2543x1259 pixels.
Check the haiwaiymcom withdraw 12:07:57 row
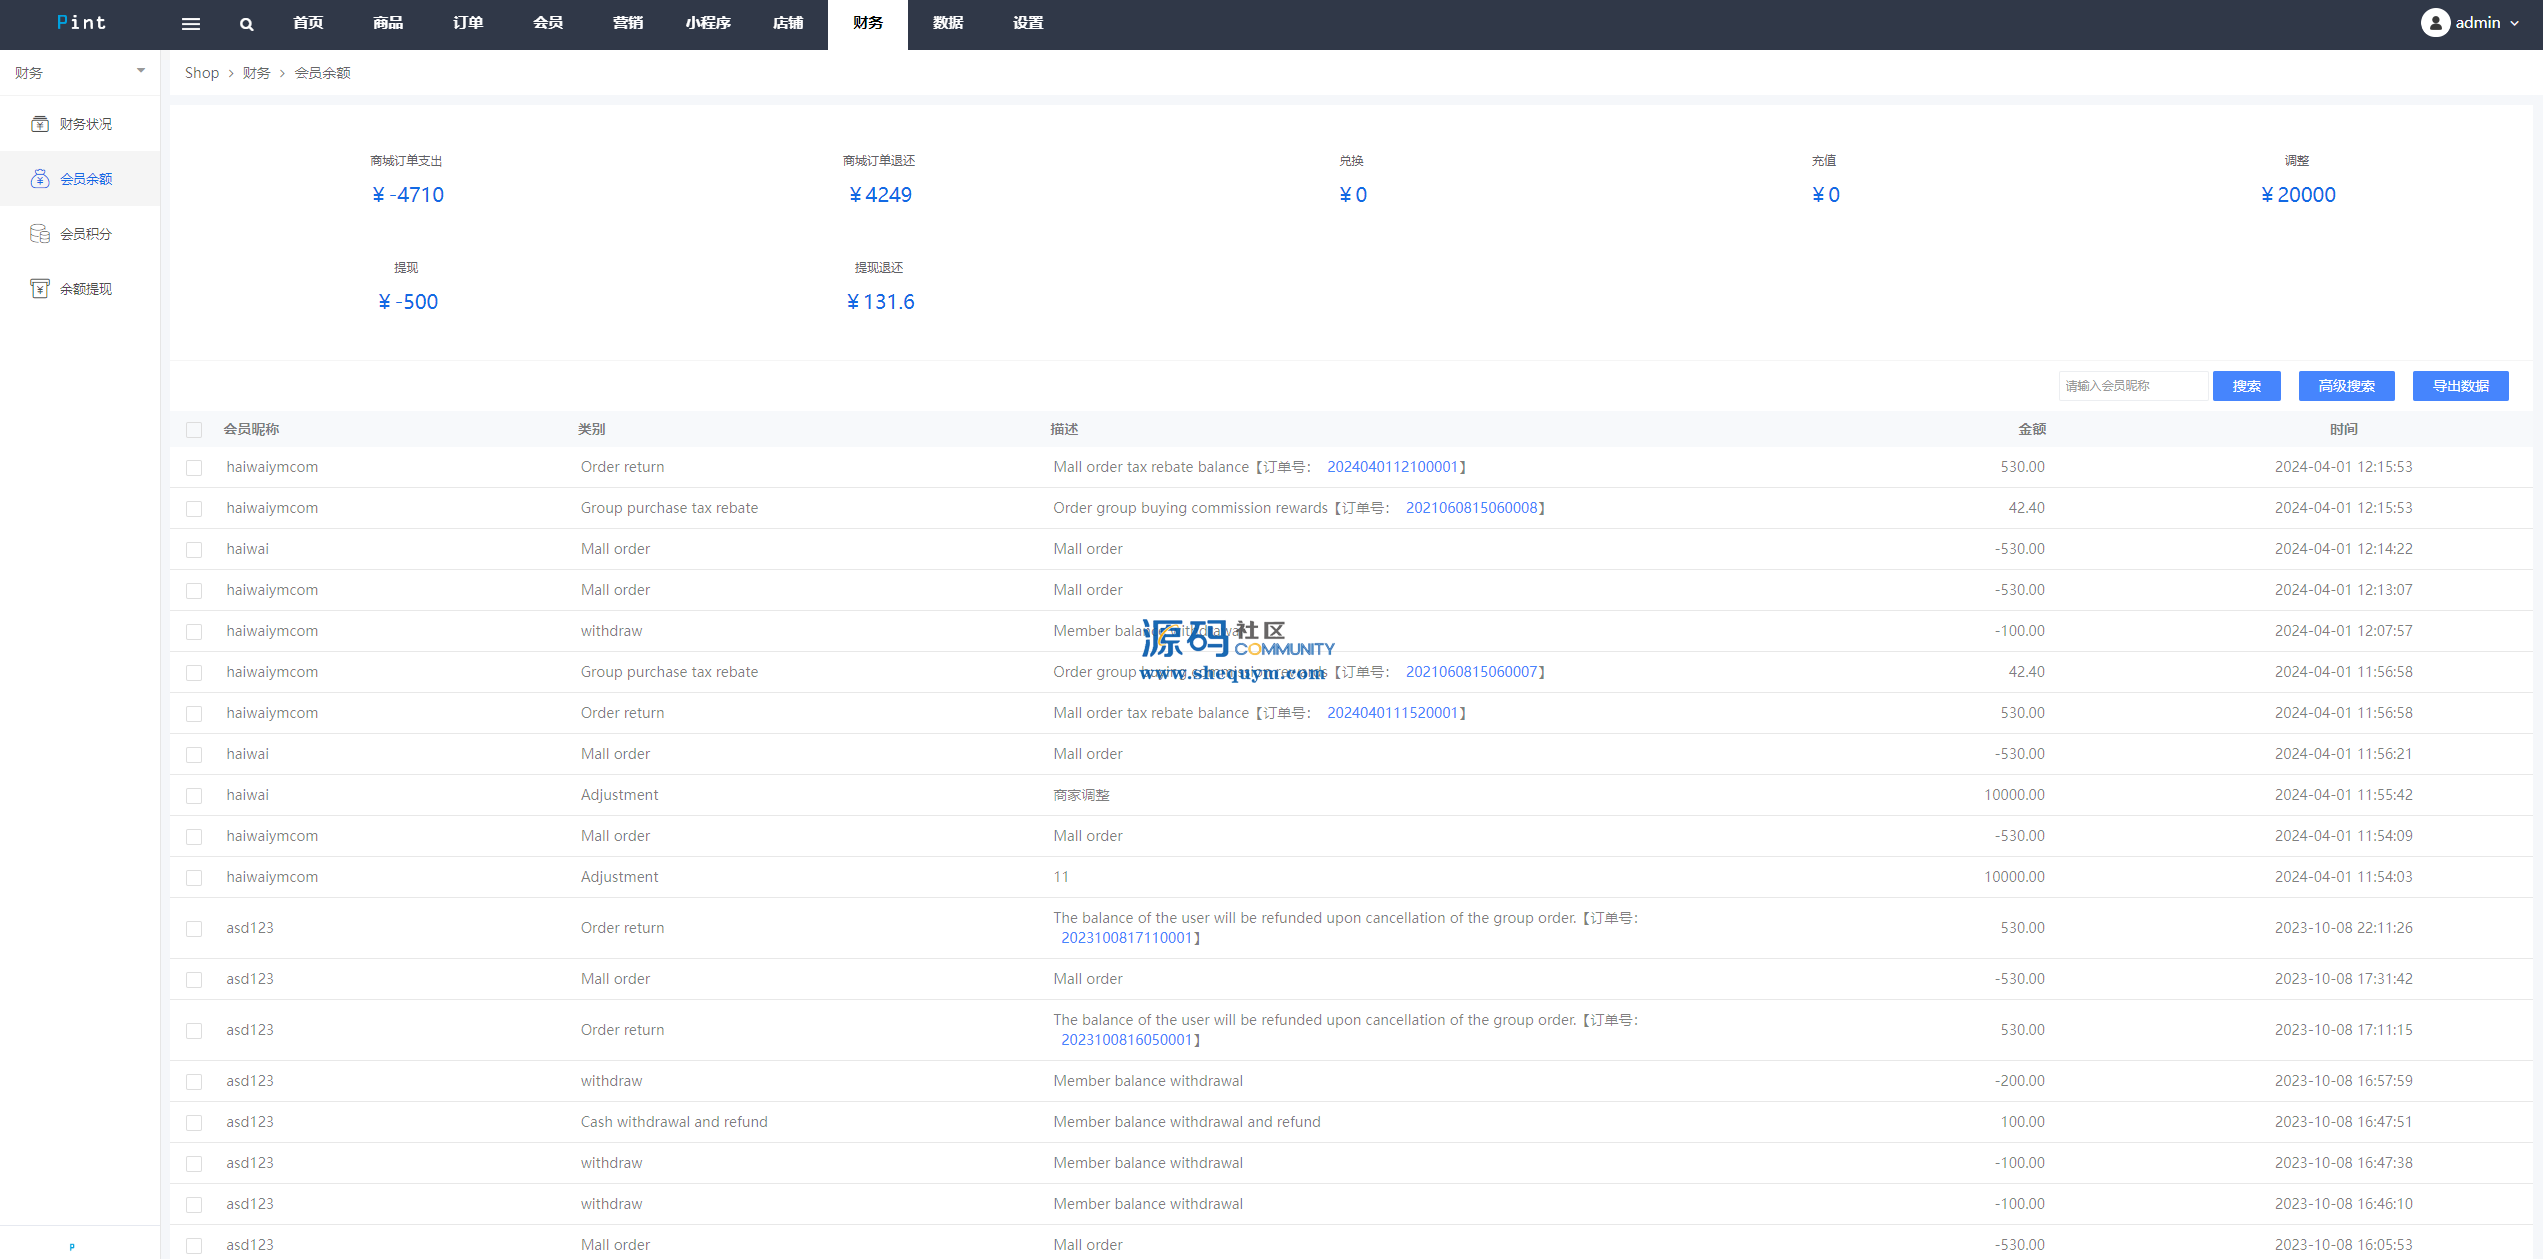coord(194,632)
